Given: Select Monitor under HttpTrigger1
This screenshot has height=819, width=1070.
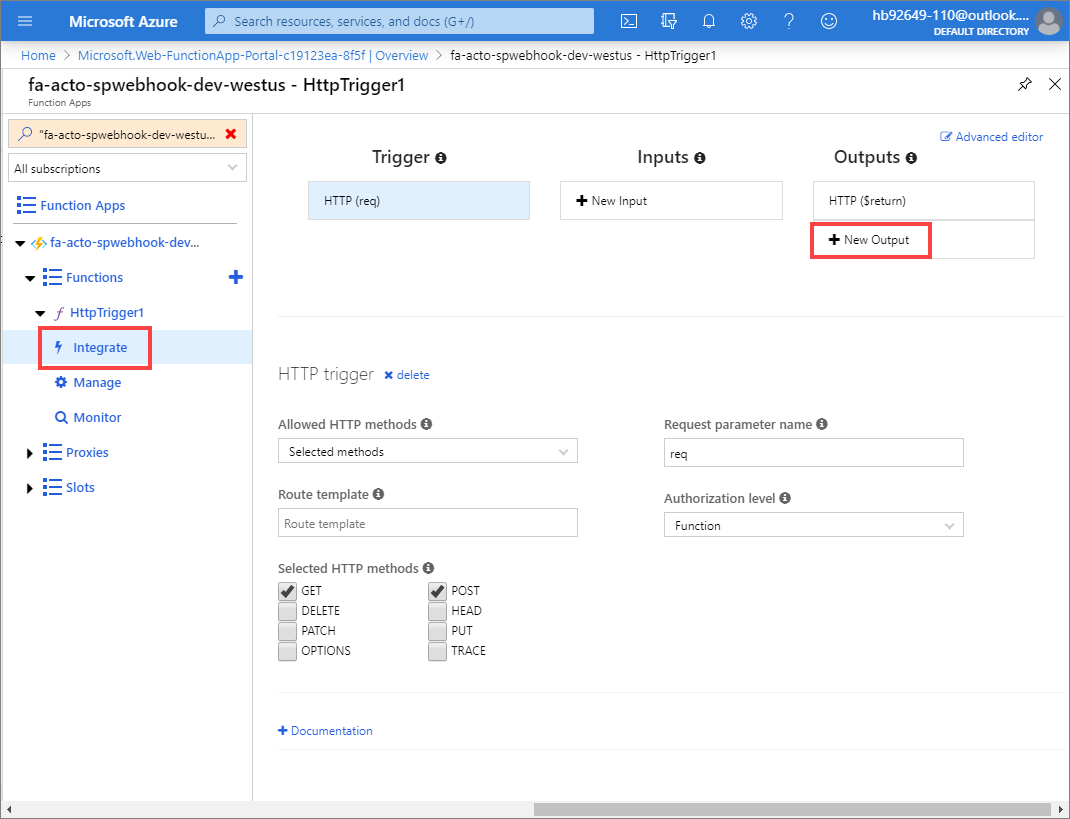Looking at the screenshot, I should (x=97, y=417).
